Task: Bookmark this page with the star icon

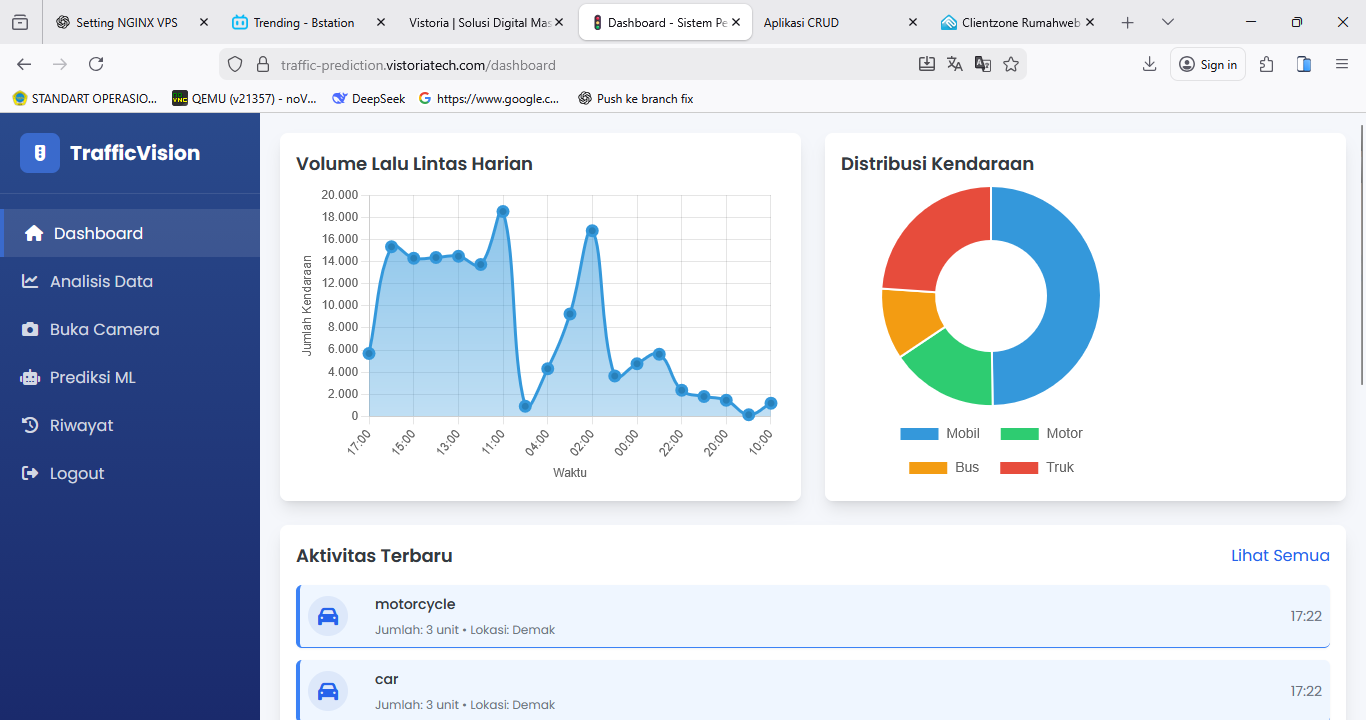Action: 1011,64
